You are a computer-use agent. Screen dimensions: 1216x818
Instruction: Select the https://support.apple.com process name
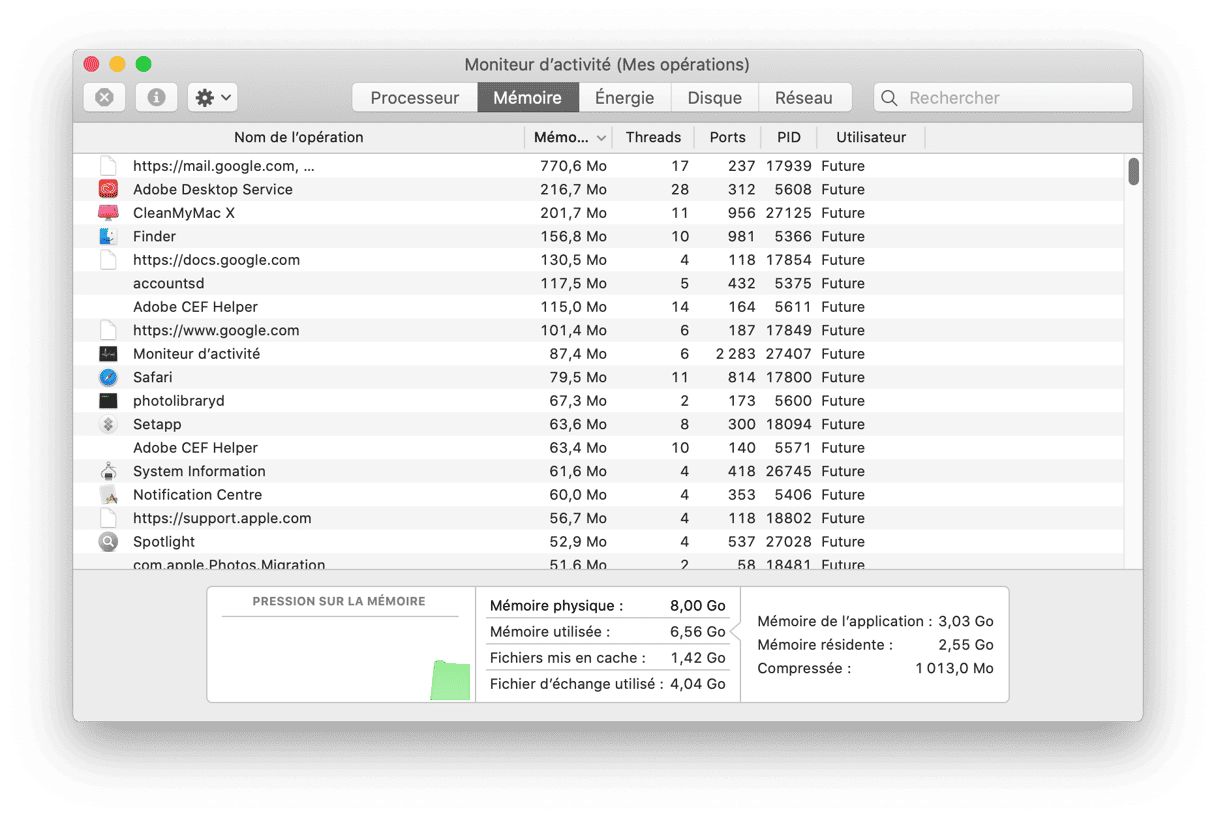[222, 518]
